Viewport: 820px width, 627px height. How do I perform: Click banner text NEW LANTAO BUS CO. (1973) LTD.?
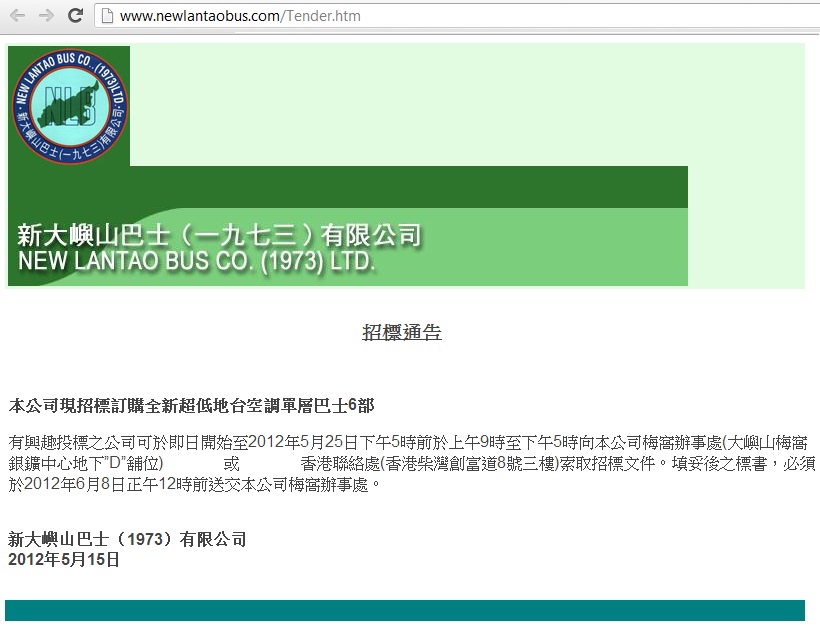coord(197,261)
